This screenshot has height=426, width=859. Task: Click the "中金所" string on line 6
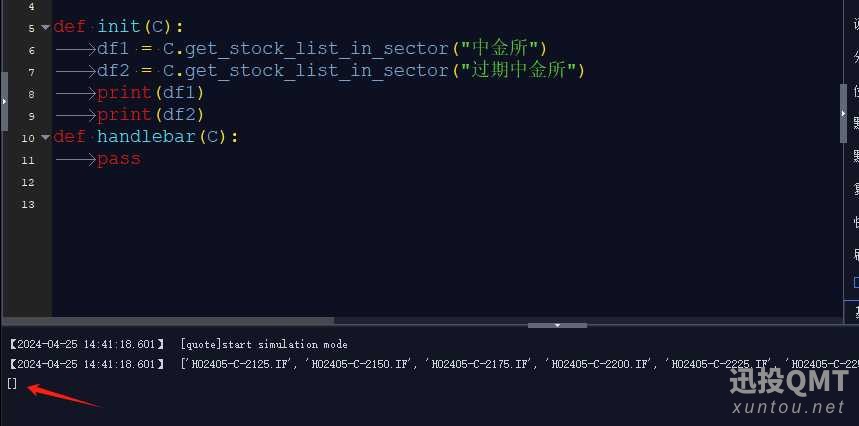(499, 49)
